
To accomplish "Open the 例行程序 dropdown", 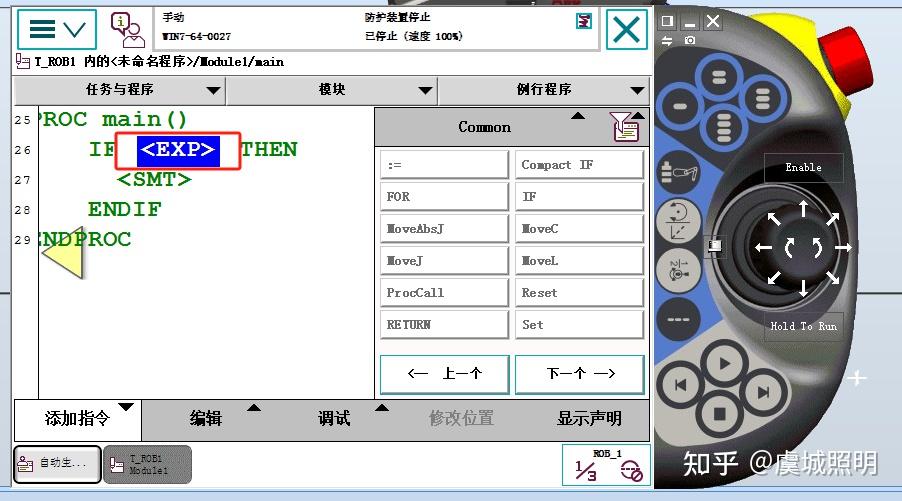I will (544, 90).
